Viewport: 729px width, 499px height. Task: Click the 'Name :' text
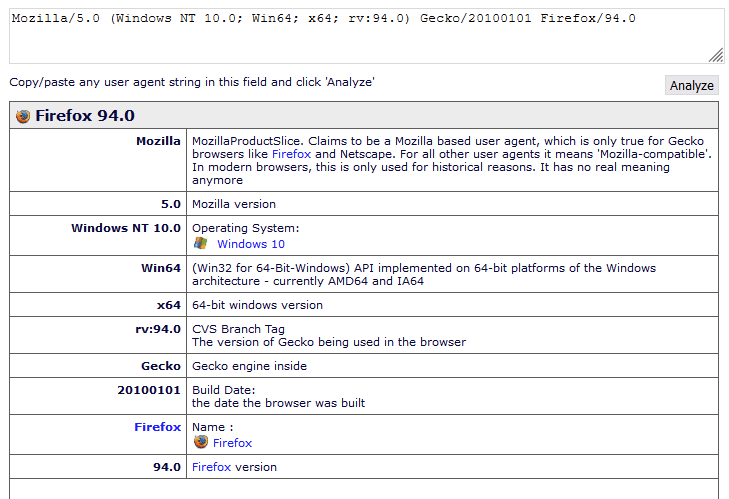point(212,427)
